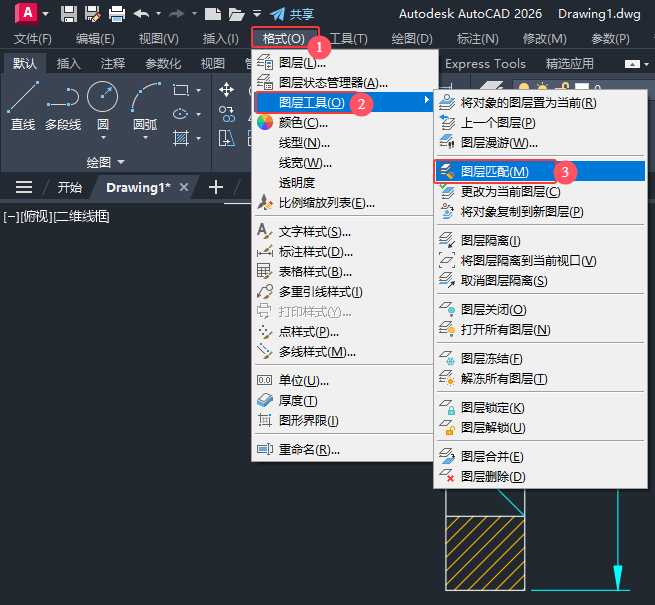Viewport: 655px width, 605px height.
Task: Choose 图层冻结 (Layer Freeze) in submenu
Action: pyautogui.click(x=491, y=359)
